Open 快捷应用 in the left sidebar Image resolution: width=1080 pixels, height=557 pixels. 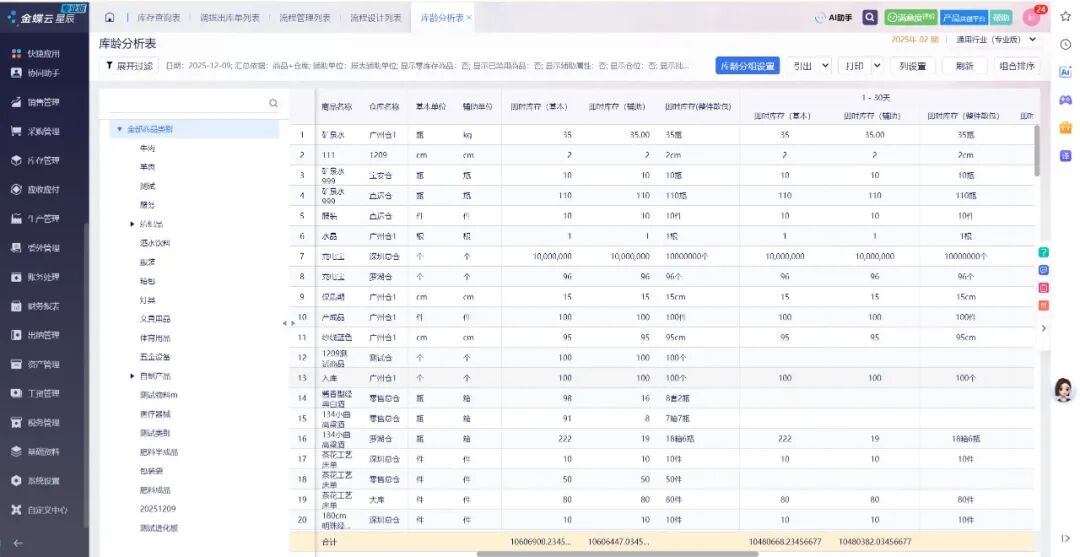(x=37, y=54)
